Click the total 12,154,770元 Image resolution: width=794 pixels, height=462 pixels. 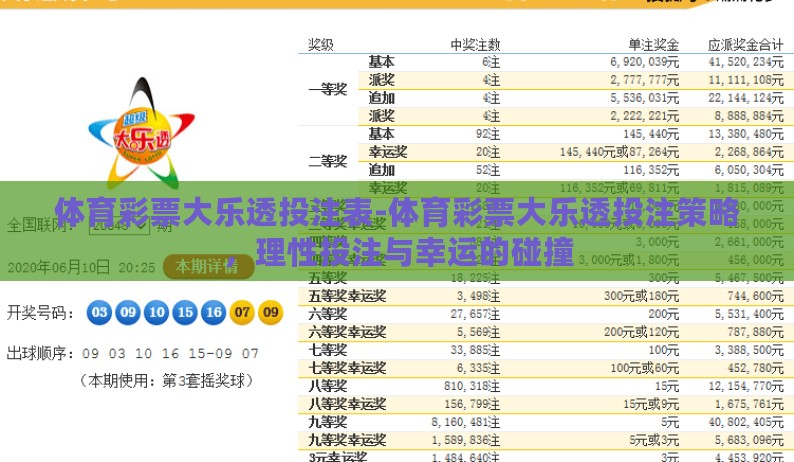746,386
